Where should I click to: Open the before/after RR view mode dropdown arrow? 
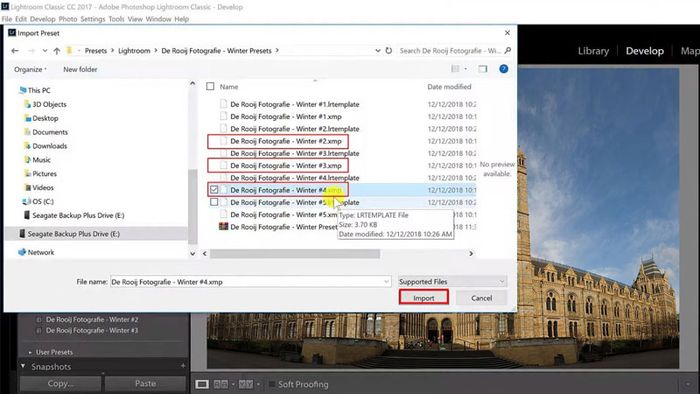233,384
